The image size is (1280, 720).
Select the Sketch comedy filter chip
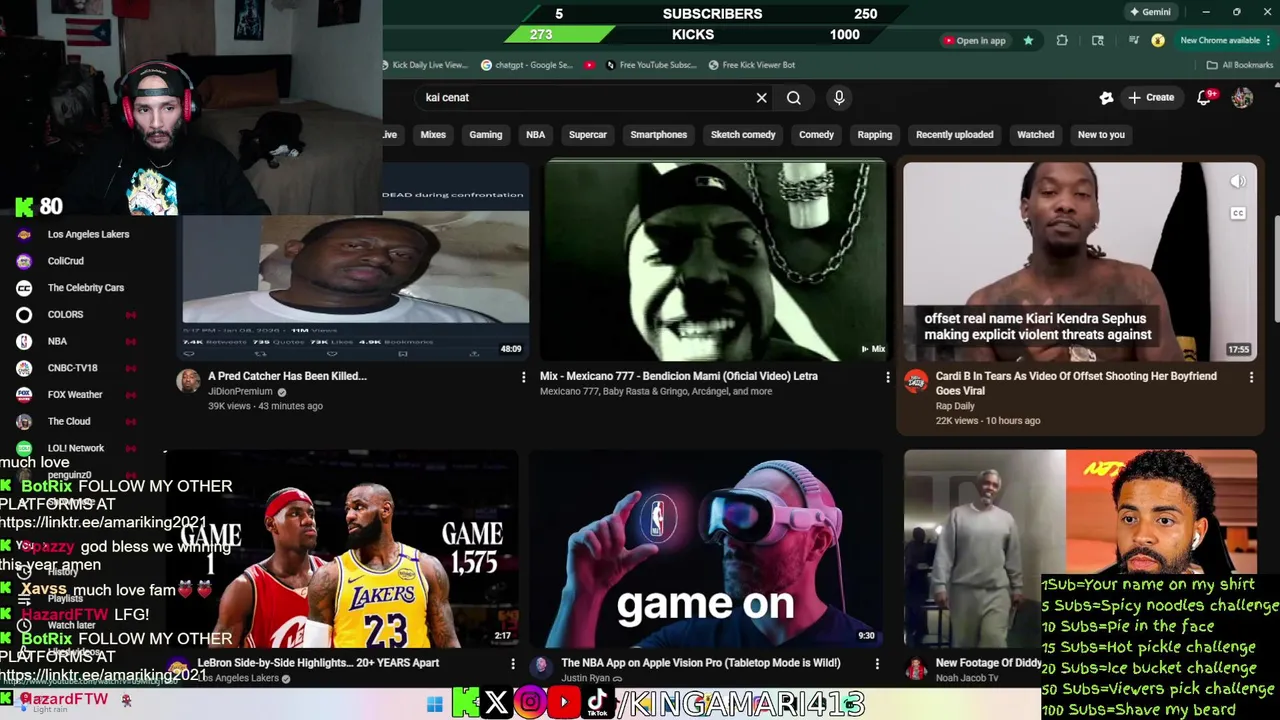click(x=743, y=134)
